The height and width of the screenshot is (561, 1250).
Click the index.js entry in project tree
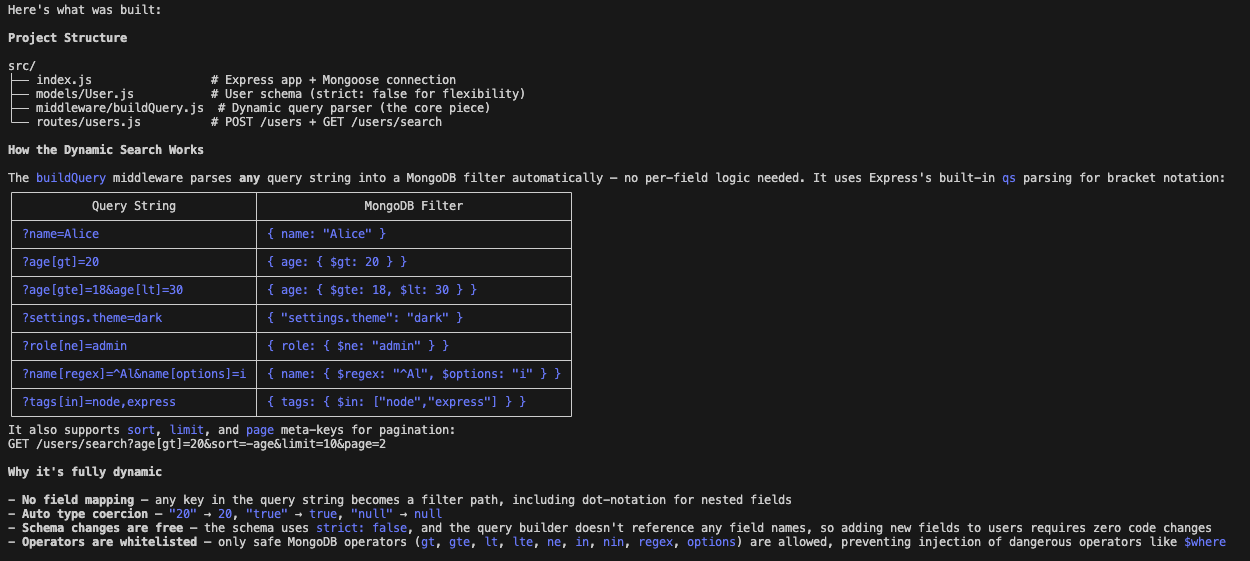coord(65,80)
